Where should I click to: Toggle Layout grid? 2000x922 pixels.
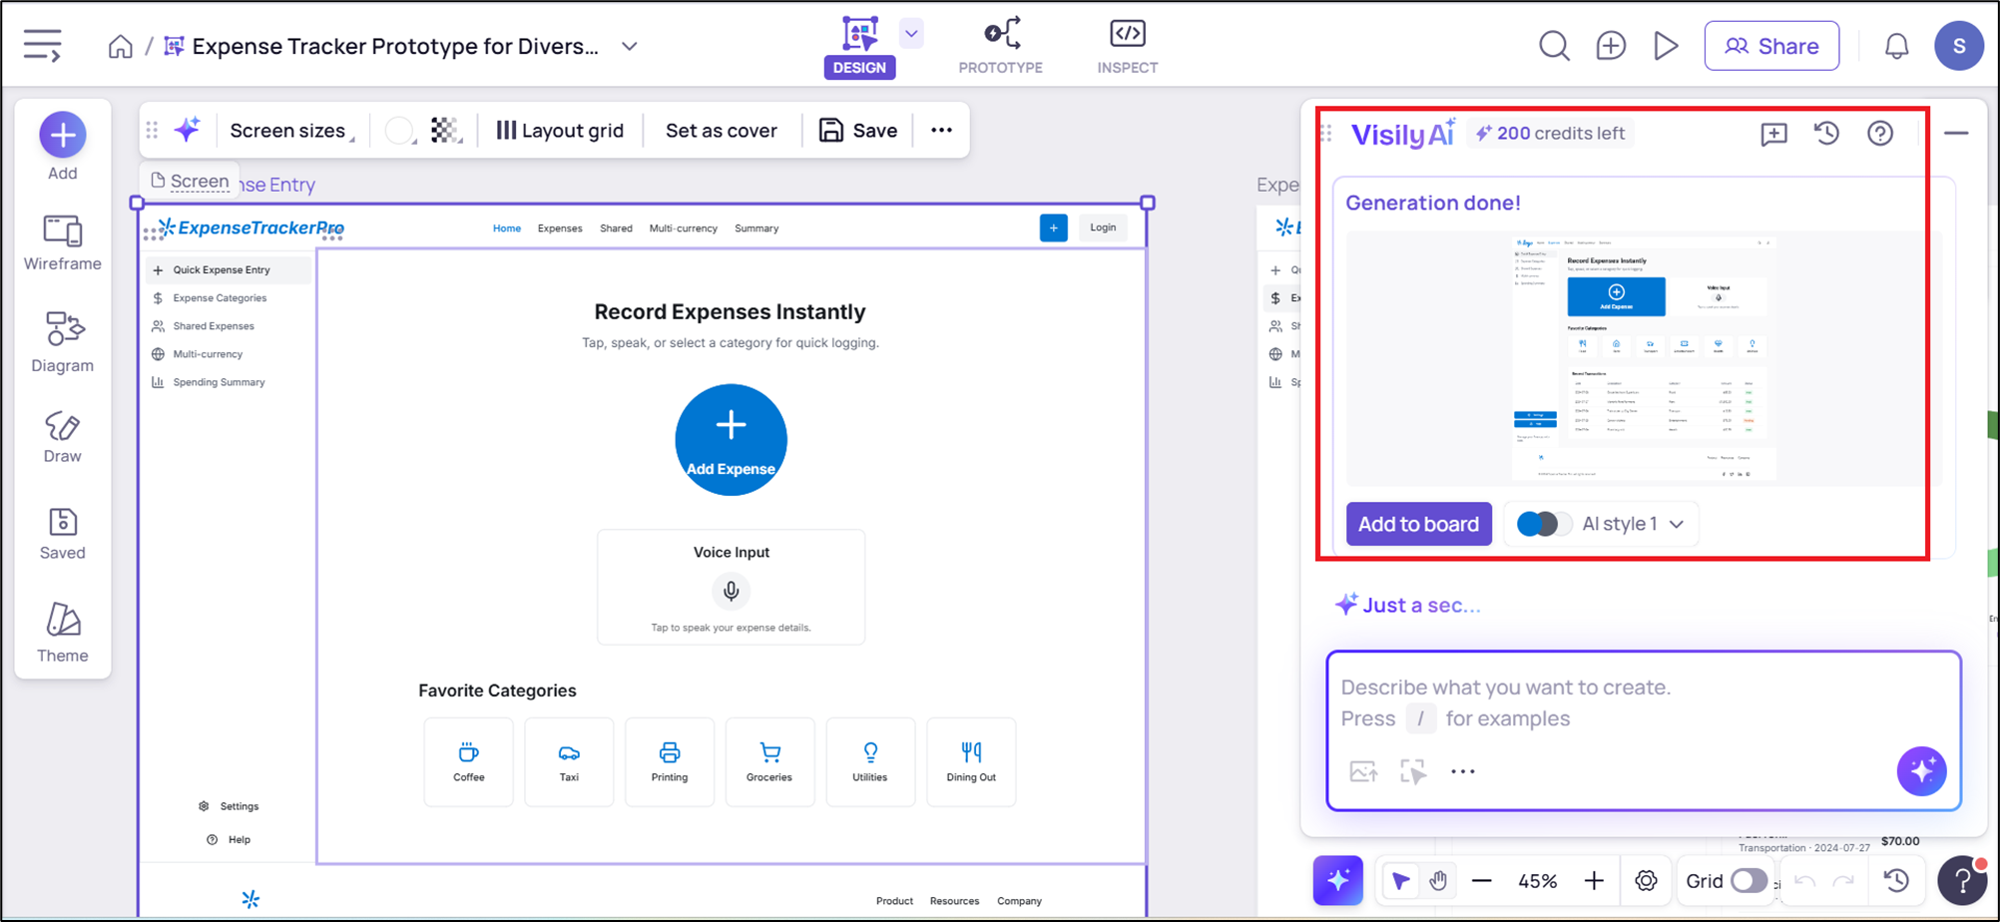pyautogui.click(x=560, y=130)
